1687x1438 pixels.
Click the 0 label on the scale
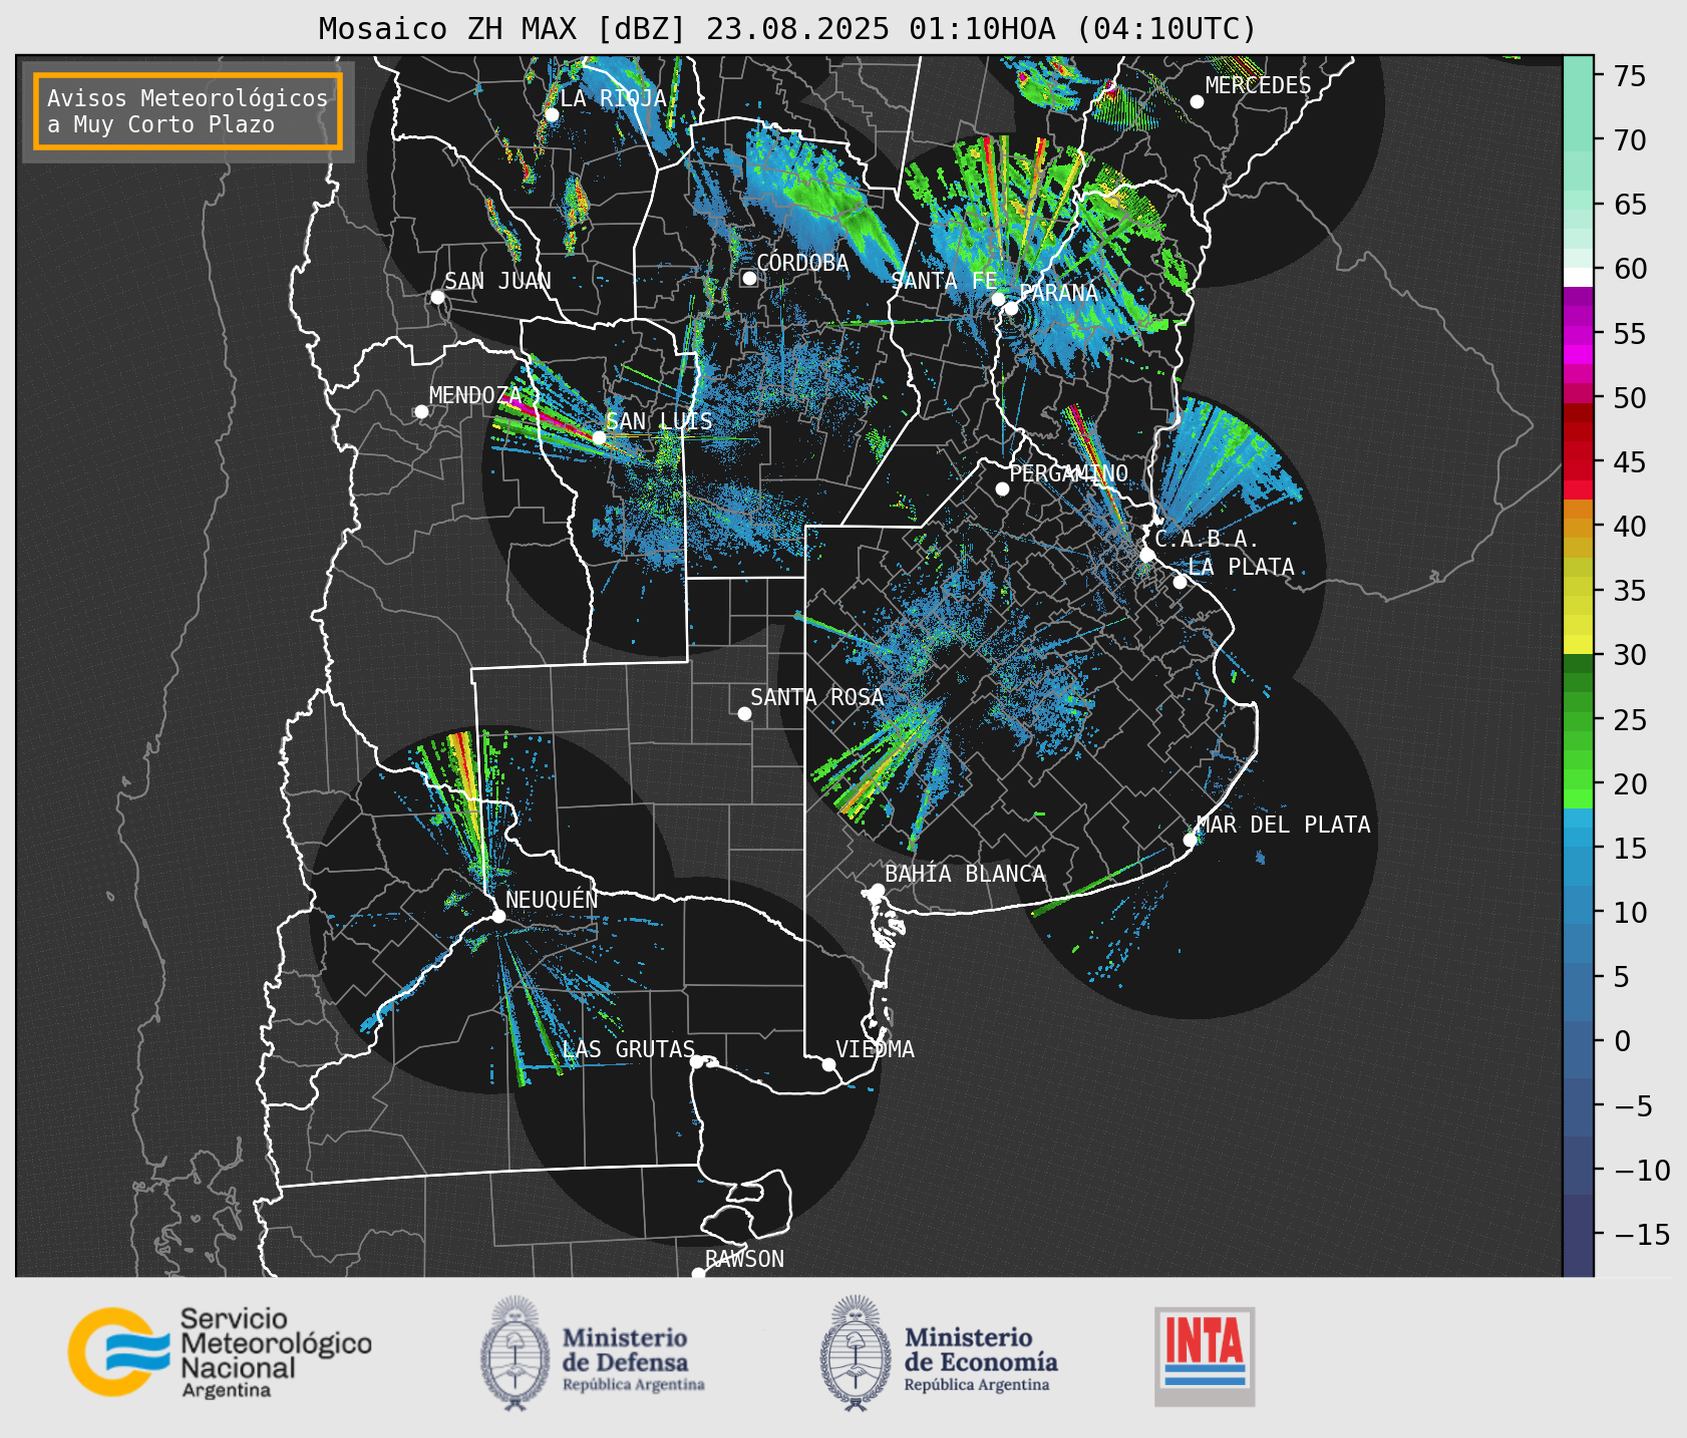[1621, 1041]
